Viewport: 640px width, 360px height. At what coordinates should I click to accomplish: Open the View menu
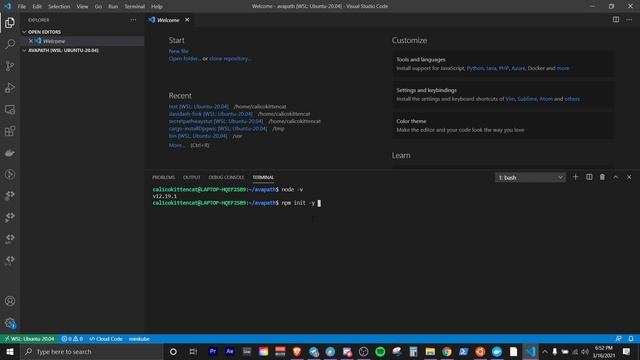(82, 6)
